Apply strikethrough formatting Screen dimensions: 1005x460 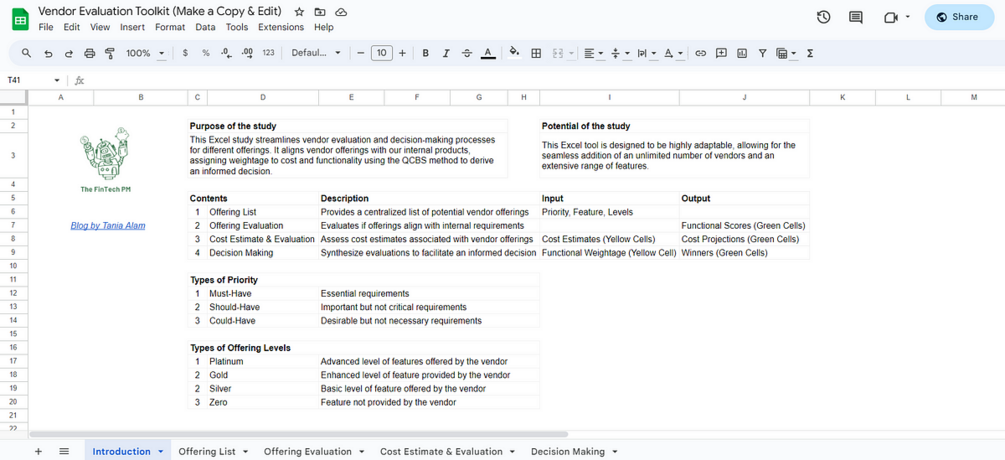[x=467, y=53]
